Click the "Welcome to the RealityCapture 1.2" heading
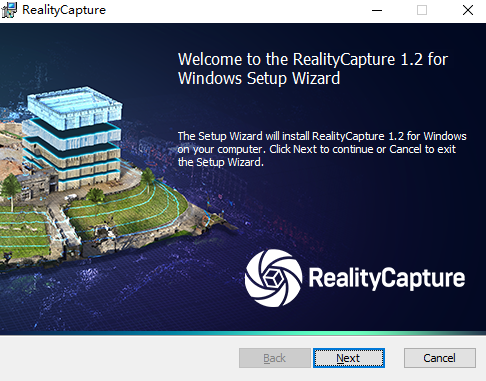The image size is (486, 381). [313, 69]
